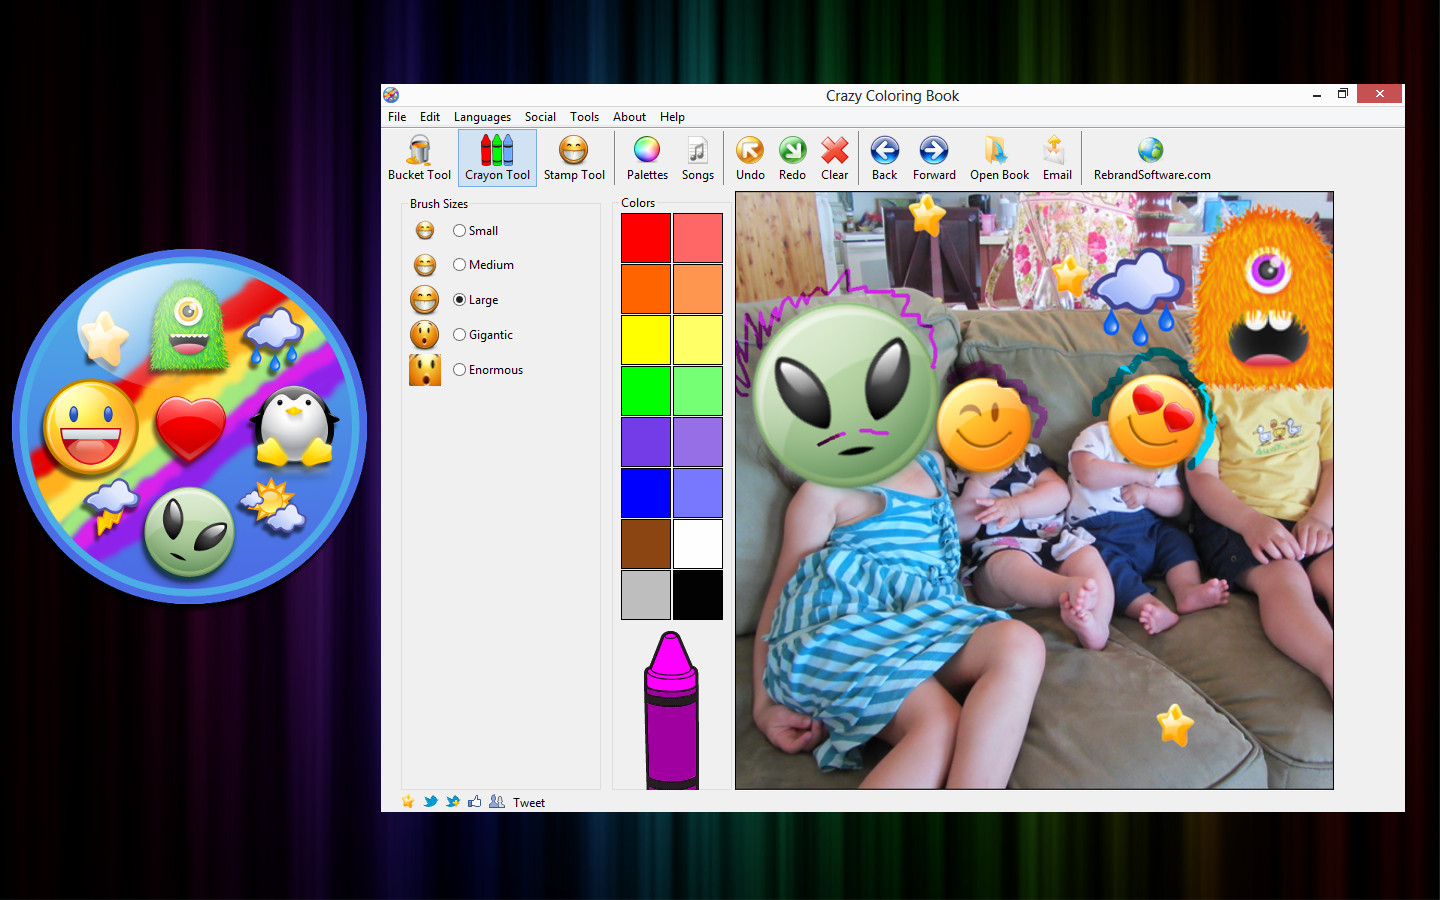Open the Edit menu
1440x900 pixels.
coord(430,117)
